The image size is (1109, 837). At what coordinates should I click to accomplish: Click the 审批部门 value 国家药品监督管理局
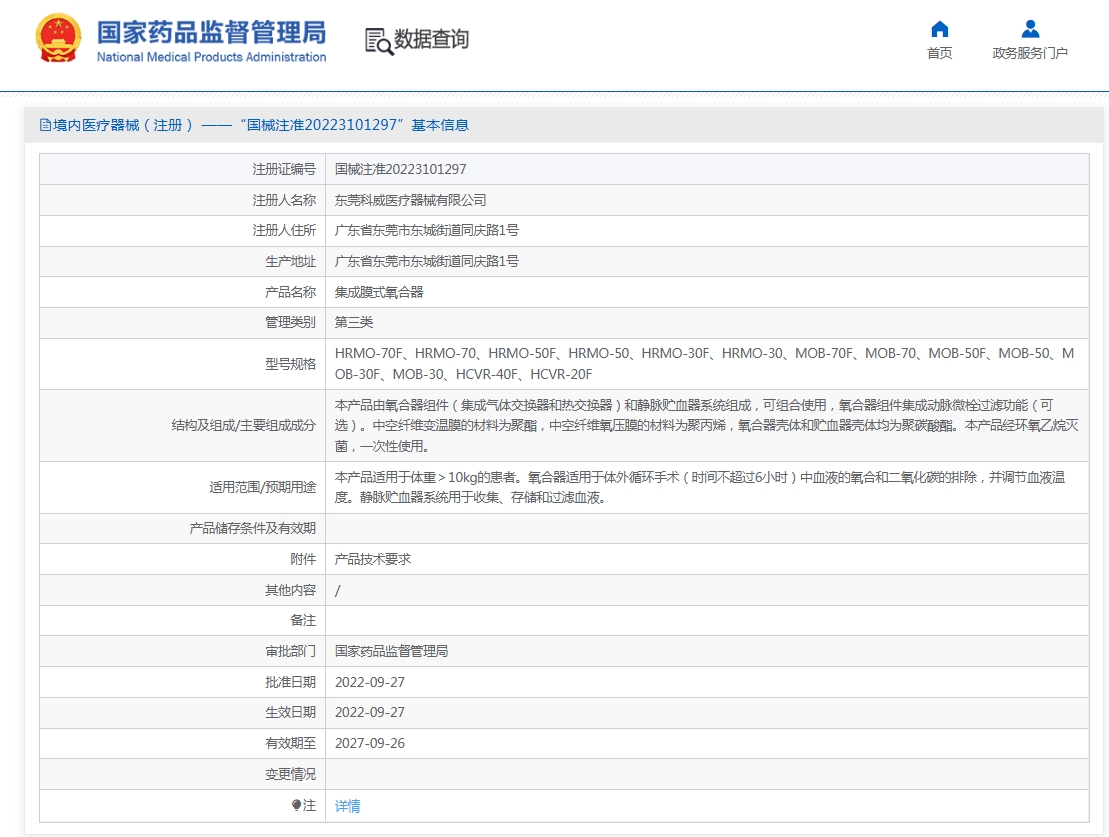tap(391, 651)
